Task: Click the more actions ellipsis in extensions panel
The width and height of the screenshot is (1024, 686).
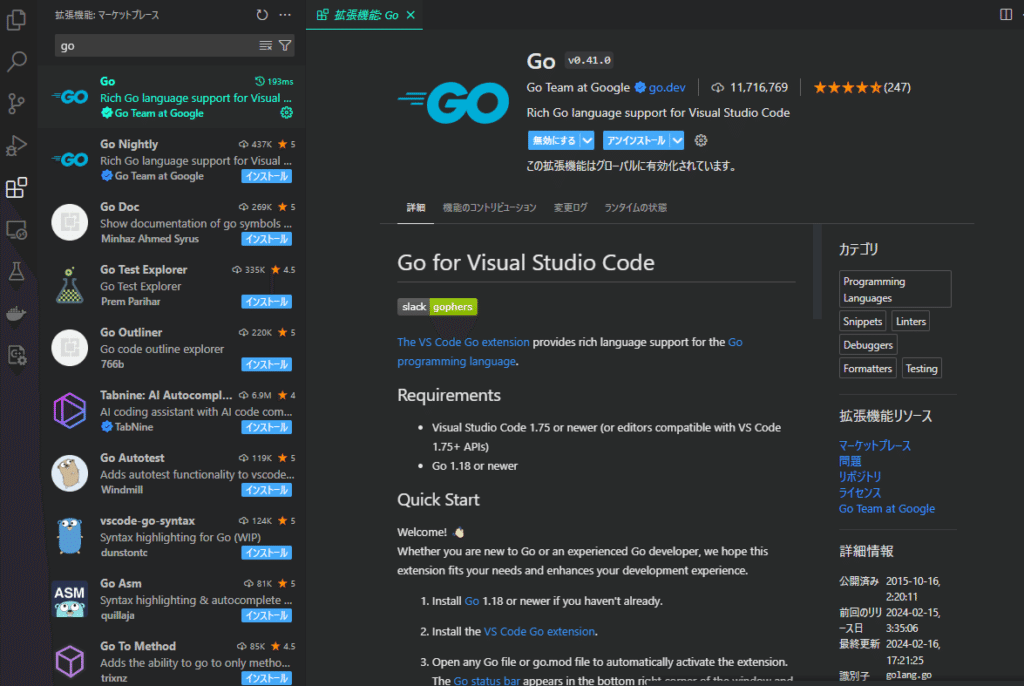Action: pos(284,14)
